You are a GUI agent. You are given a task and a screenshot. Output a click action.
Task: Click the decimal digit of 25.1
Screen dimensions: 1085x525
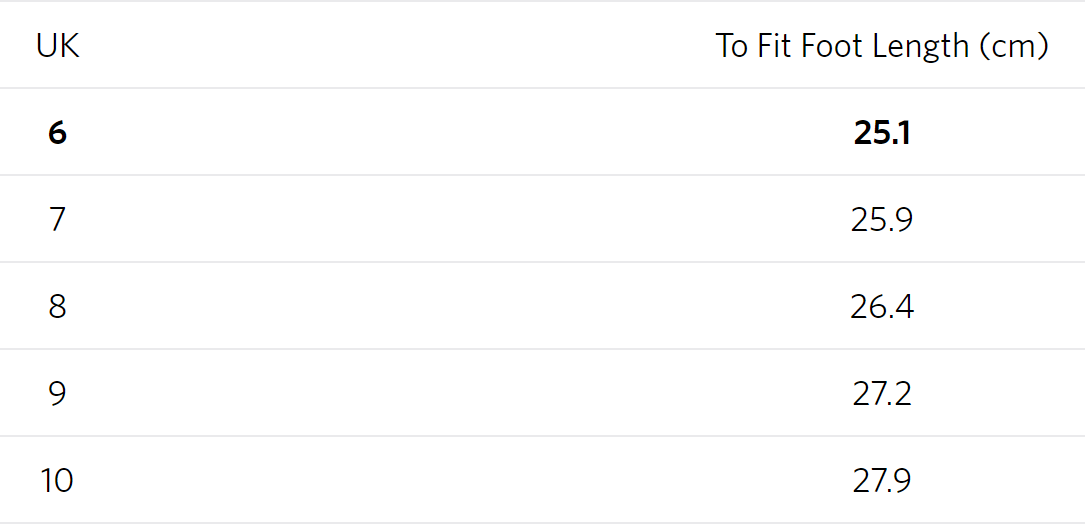(x=904, y=133)
